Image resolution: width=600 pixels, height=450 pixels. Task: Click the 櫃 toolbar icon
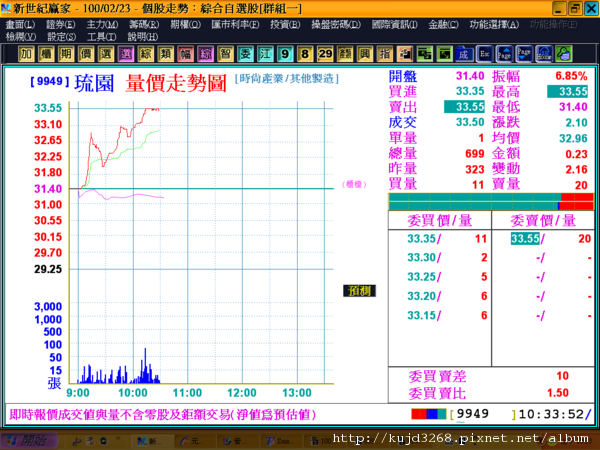point(46,54)
